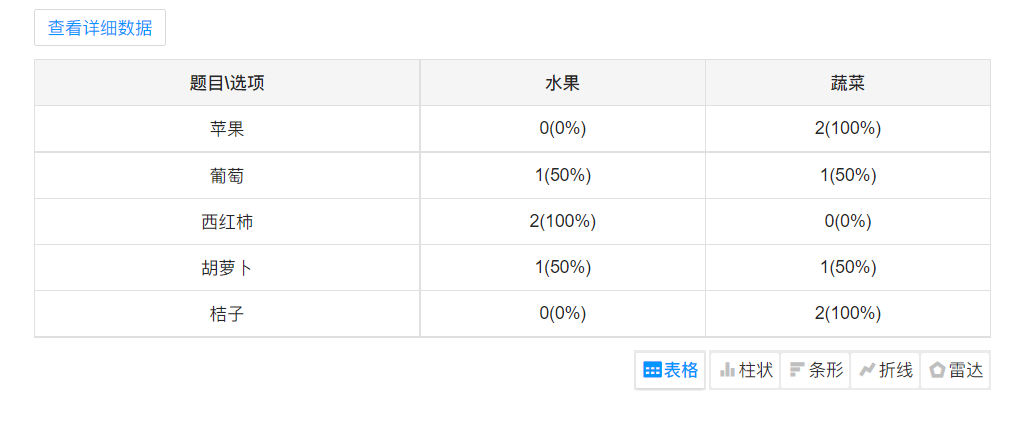Select the 蔬菜 column header
The height and width of the screenshot is (423, 1018).
coord(848,83)
